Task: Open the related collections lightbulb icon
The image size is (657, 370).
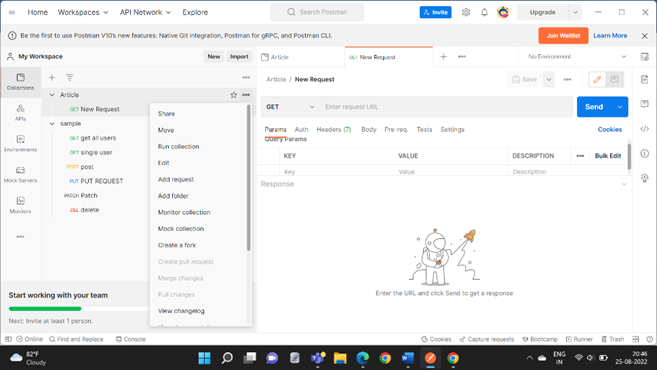Action: click(644, 178)
